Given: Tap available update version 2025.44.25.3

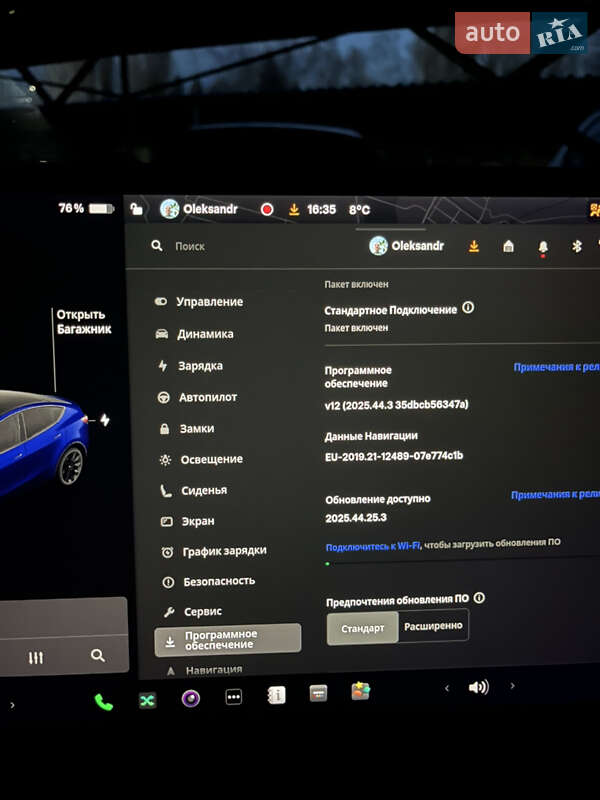Looking at the screenshot, I should point(356,518).
